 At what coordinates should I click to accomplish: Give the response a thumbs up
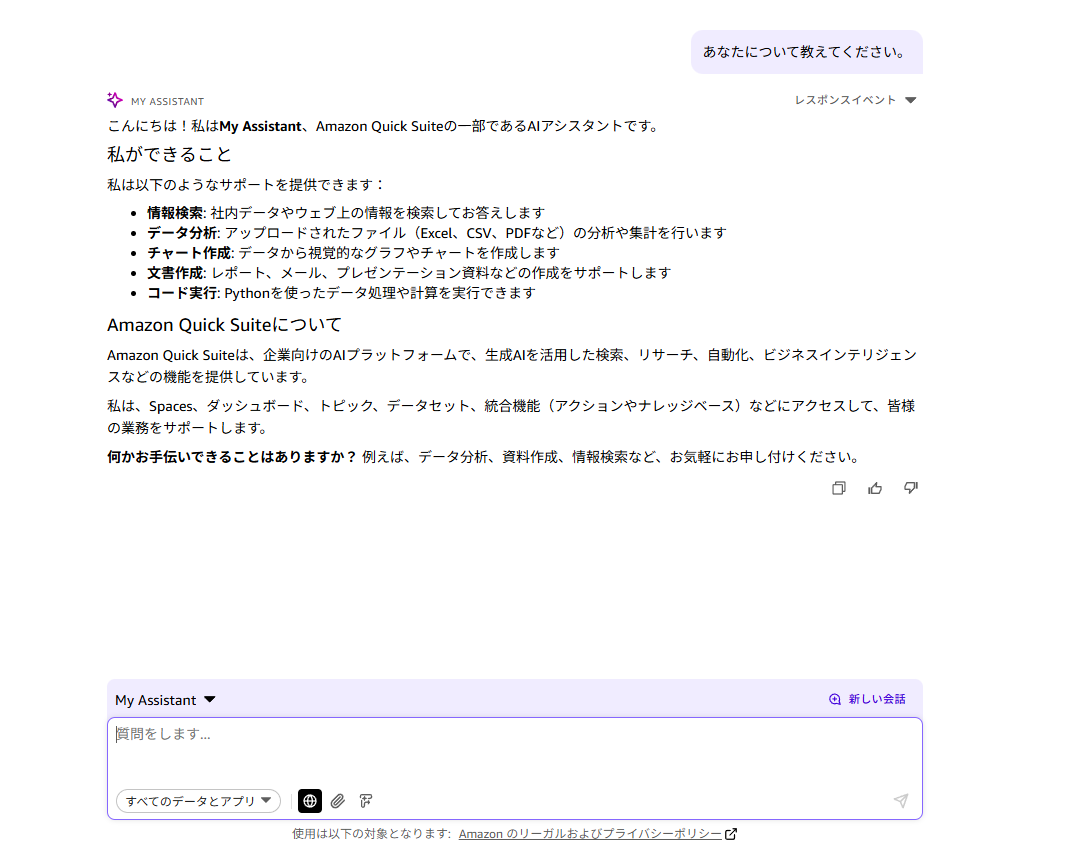pyautogui.click(x=875, y=488)
